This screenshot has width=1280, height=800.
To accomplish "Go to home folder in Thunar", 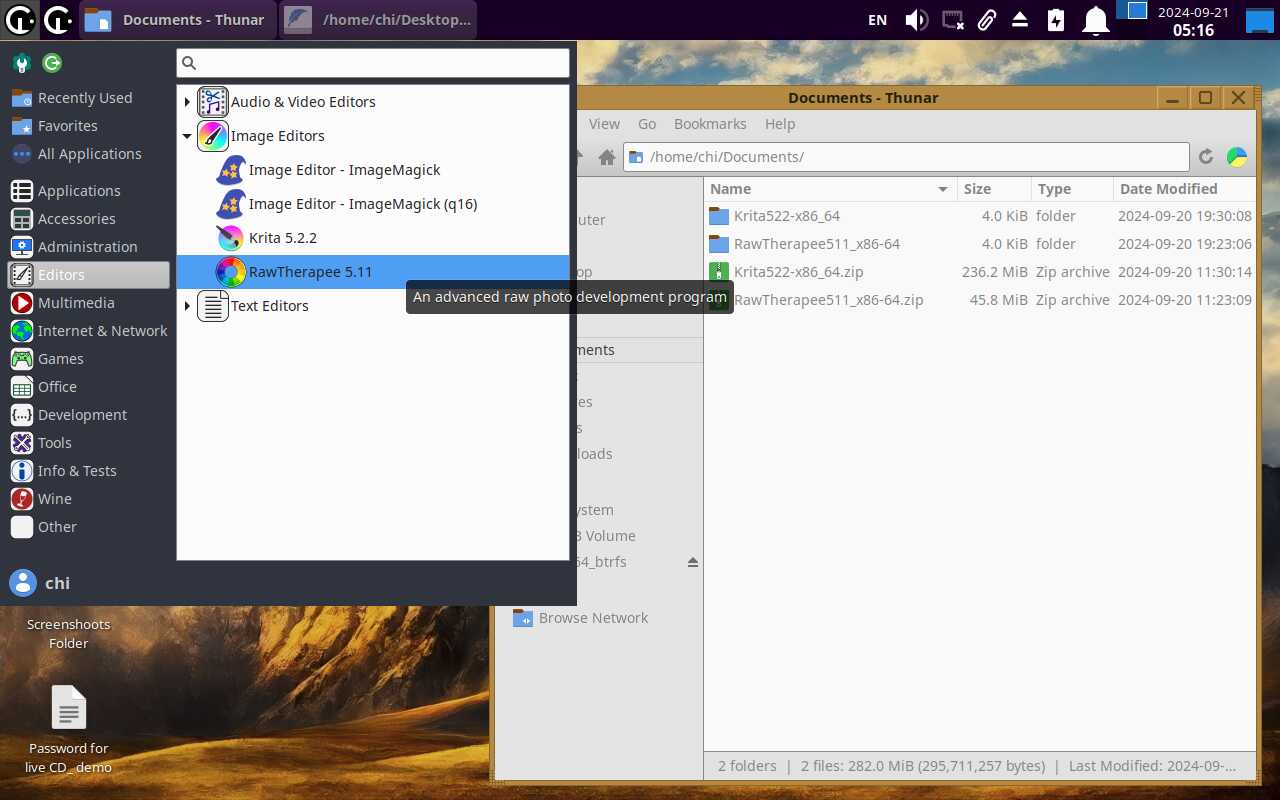I will click(606, 157).
